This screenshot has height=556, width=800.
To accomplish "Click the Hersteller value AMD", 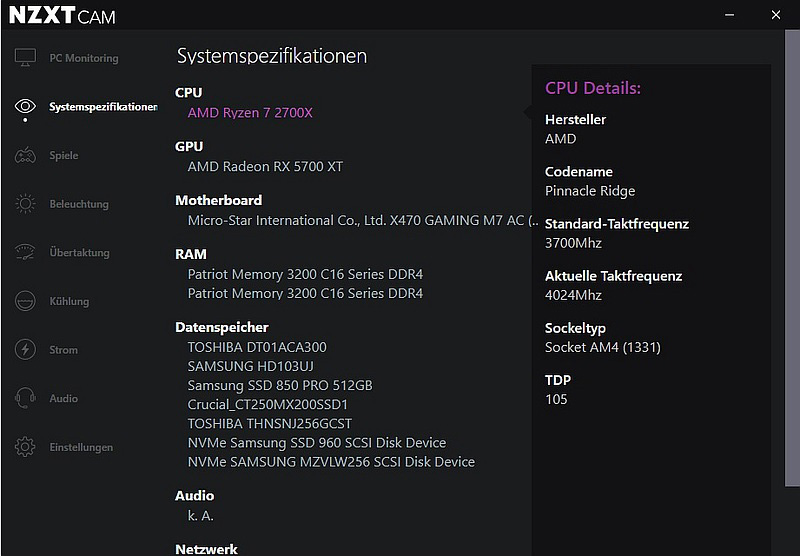I will click(x=561, y=139).
